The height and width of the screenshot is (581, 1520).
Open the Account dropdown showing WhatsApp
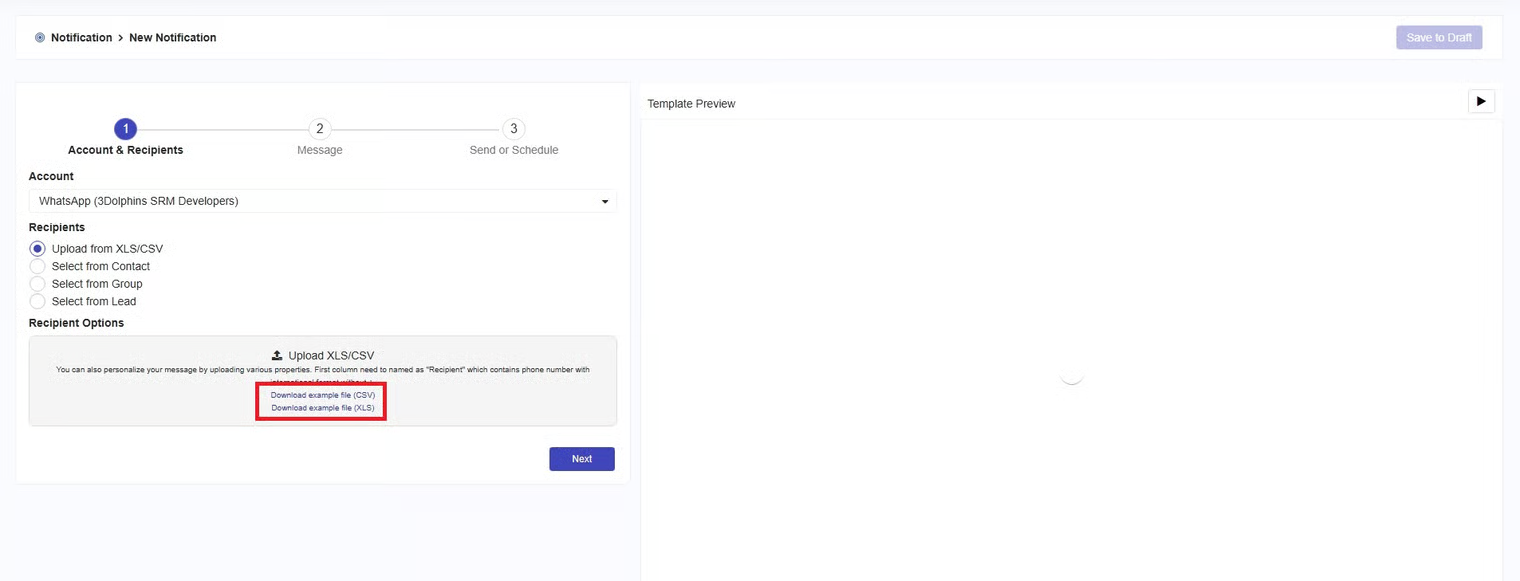(x=320, y=201)
